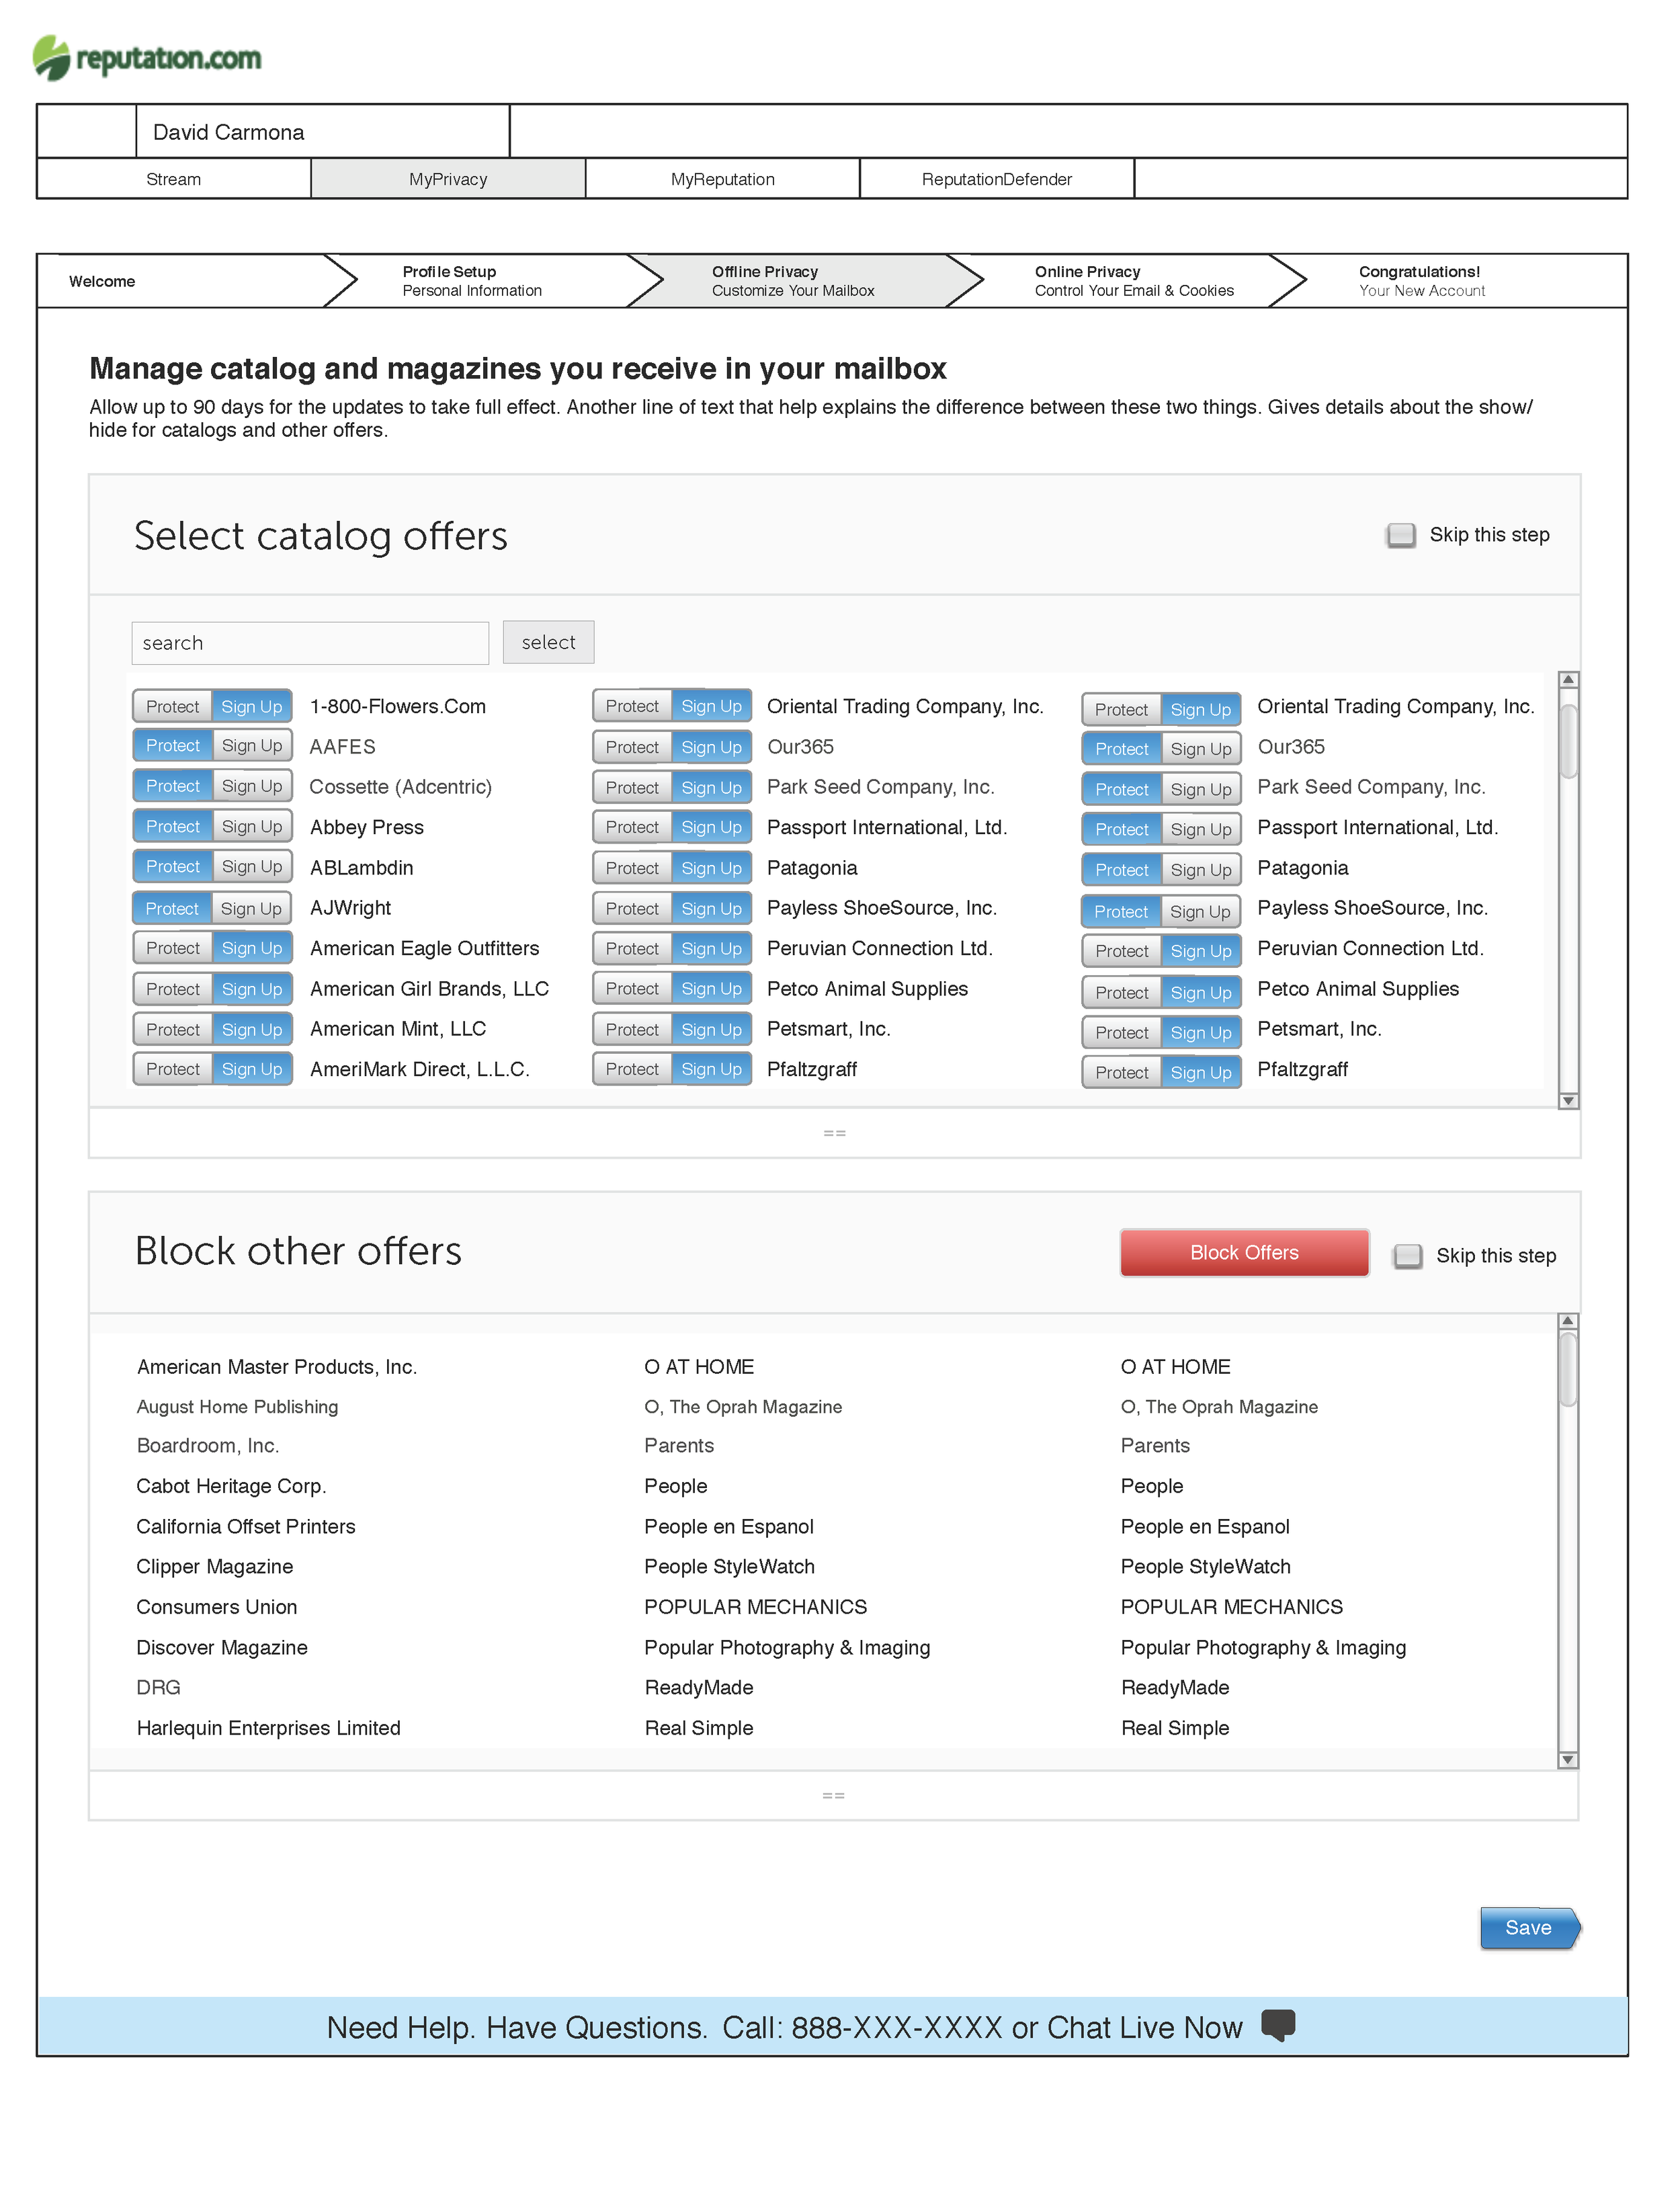
Task: Select Offline Privacy Customize Your Mailbox step
Action: pyautogui.click(x=800, y=281)
